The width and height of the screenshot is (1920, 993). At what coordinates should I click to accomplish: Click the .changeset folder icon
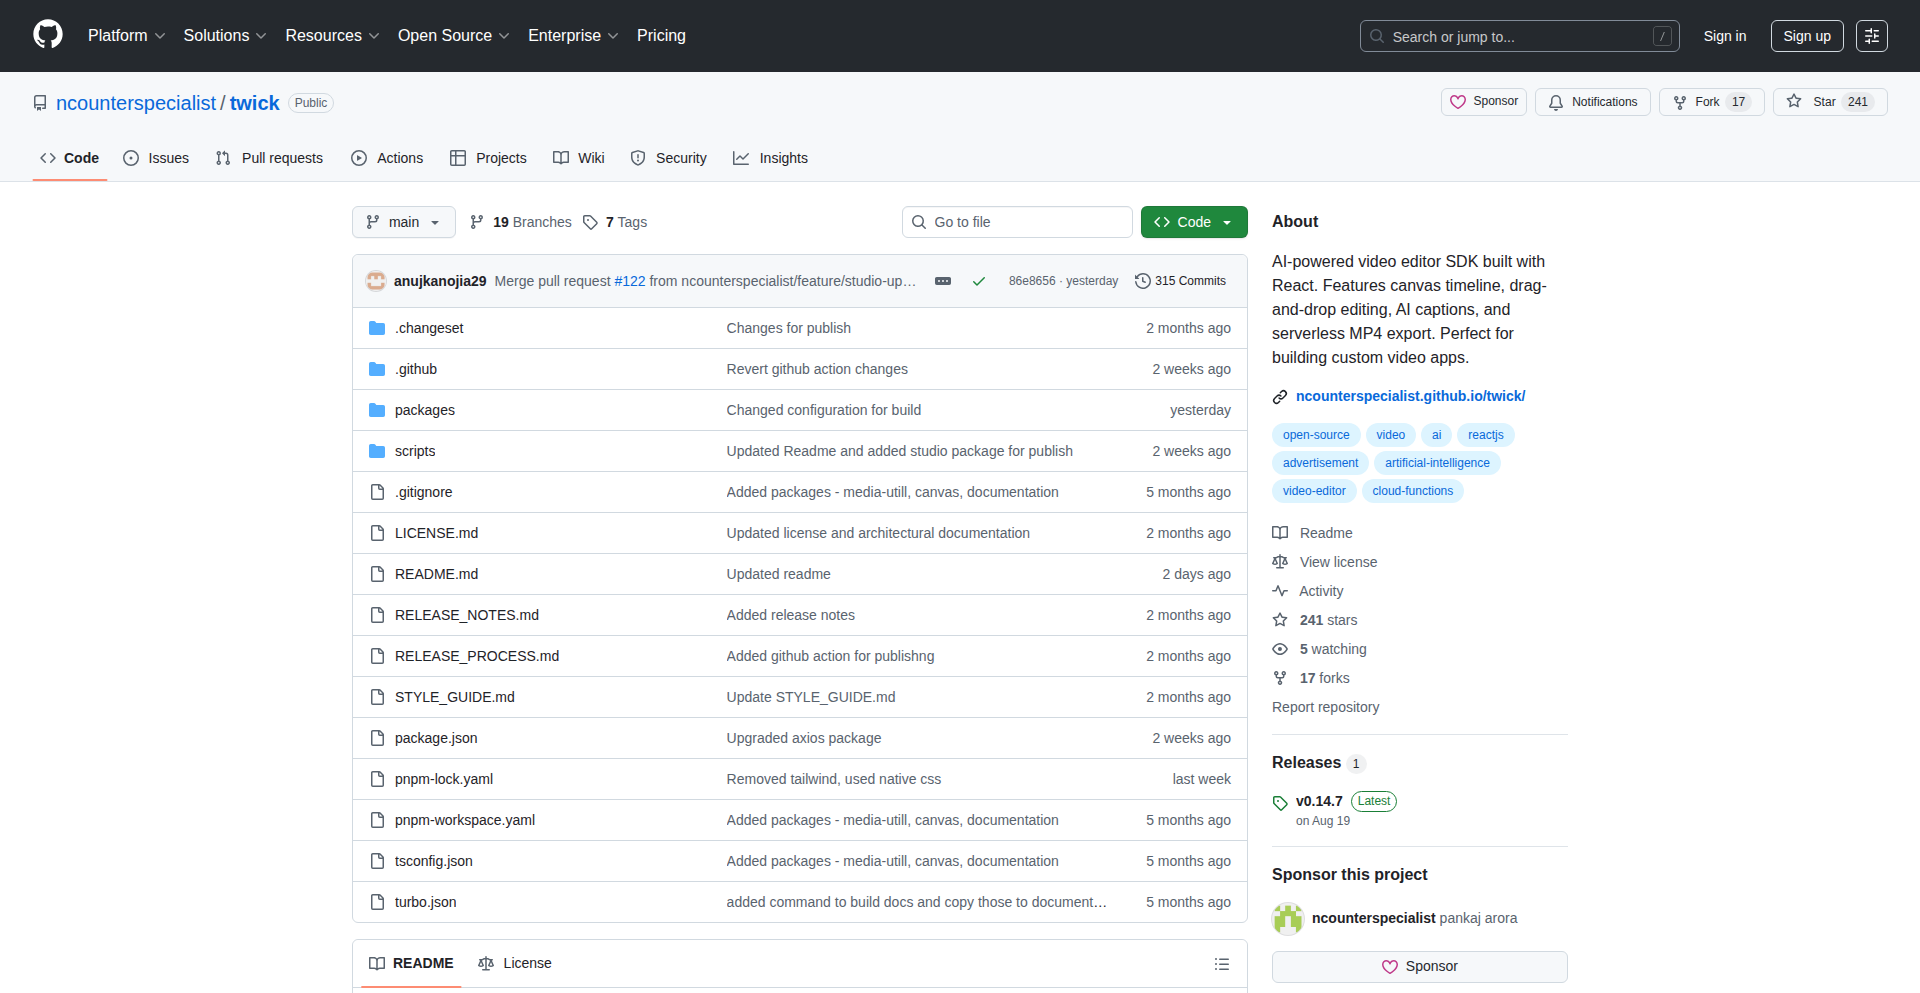pos(377,328)
